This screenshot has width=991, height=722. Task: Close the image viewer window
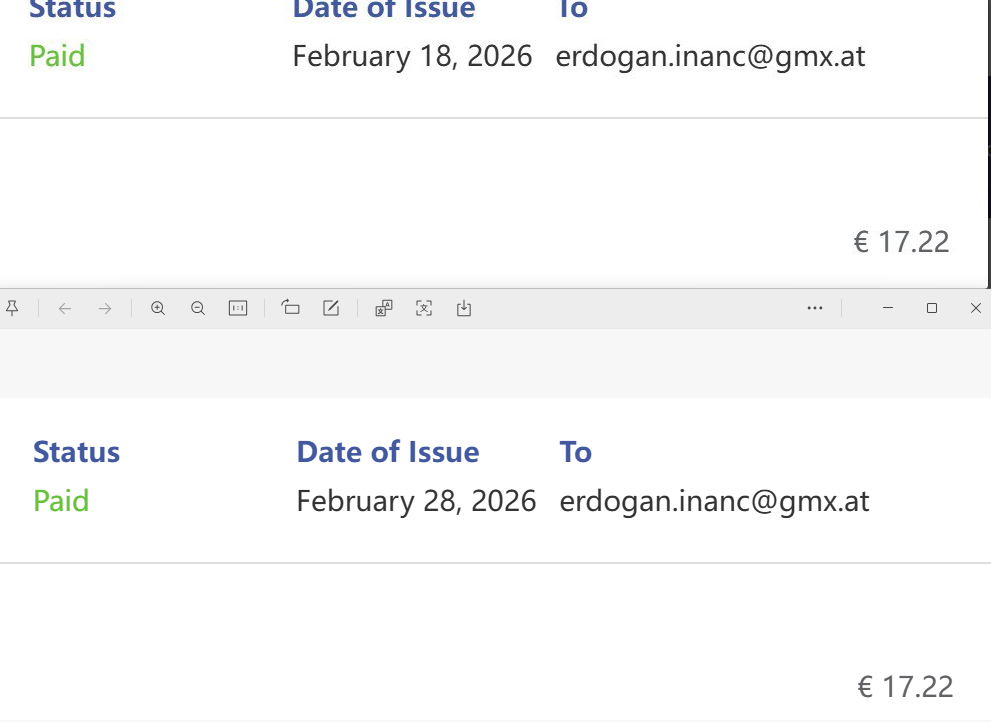pyautogui.click(x=976, y=308)
